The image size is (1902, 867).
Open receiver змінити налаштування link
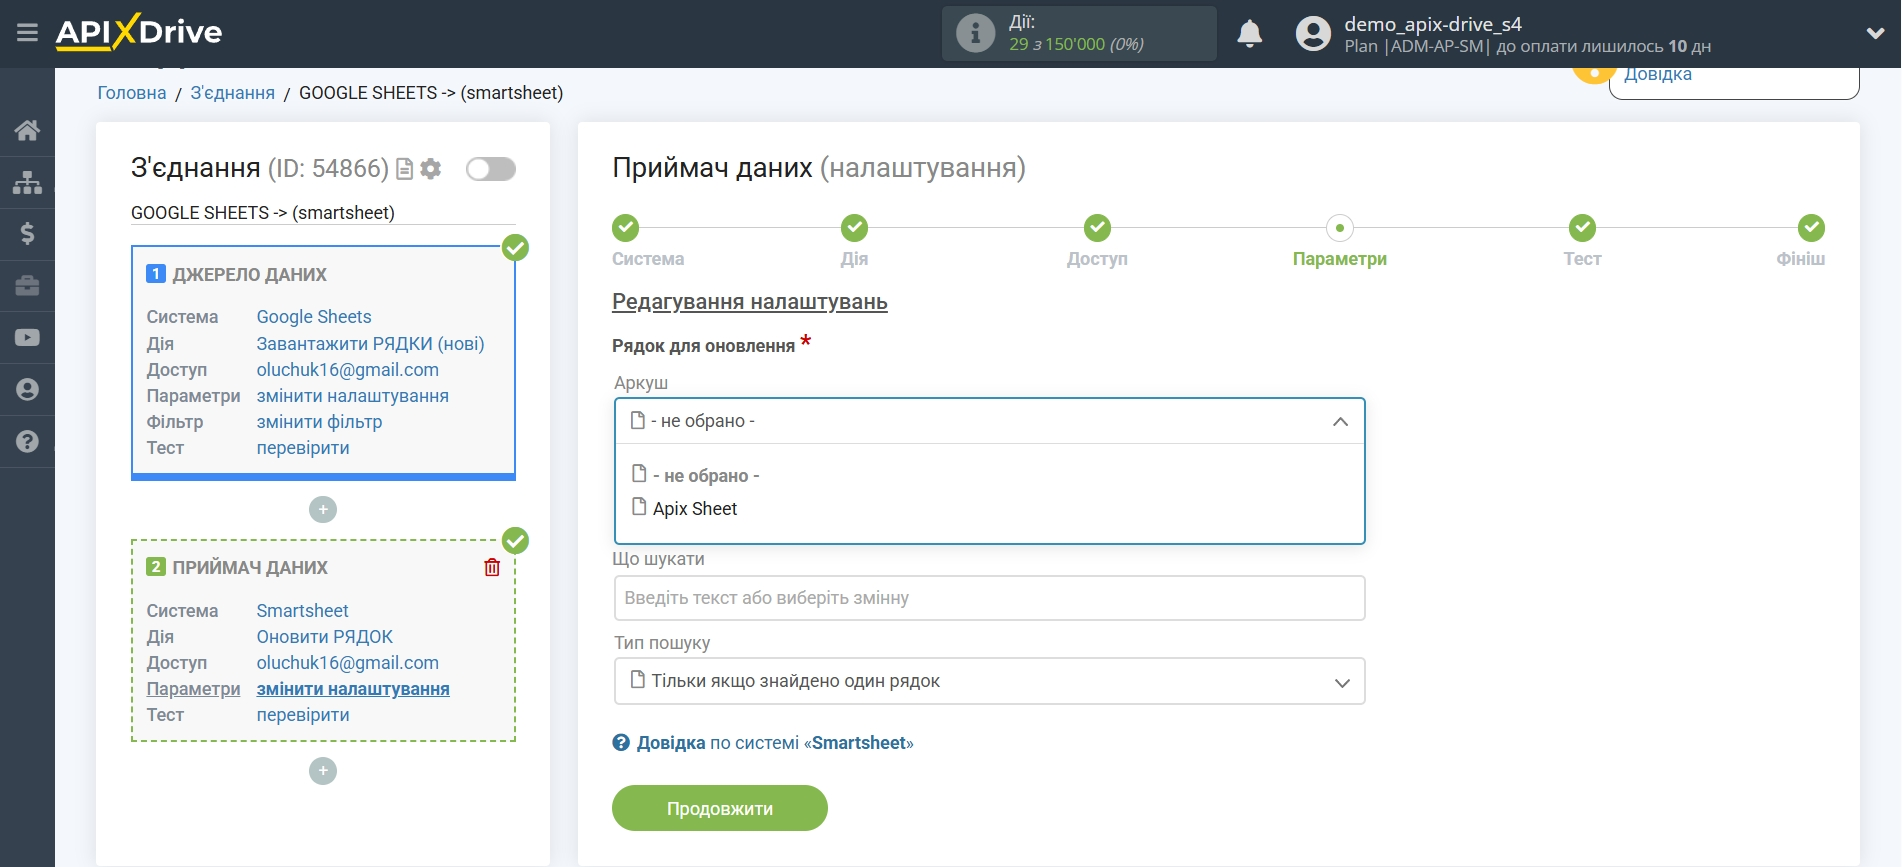click(x=353, y=689)
